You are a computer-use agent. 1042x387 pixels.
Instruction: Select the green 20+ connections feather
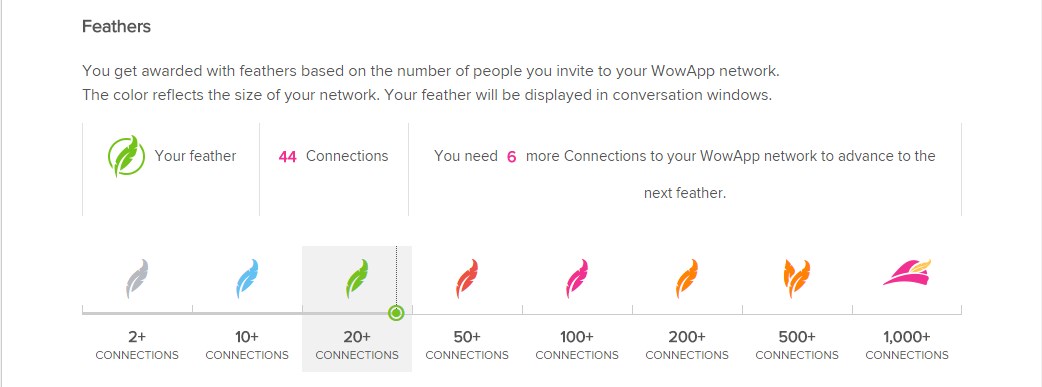[357, 279]
